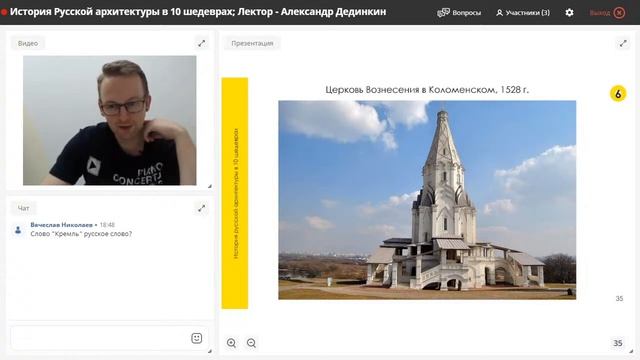The height and width of the screenshot is (360, 640).
Task: Click the red recording indicator dot
Action: point(4,12)
